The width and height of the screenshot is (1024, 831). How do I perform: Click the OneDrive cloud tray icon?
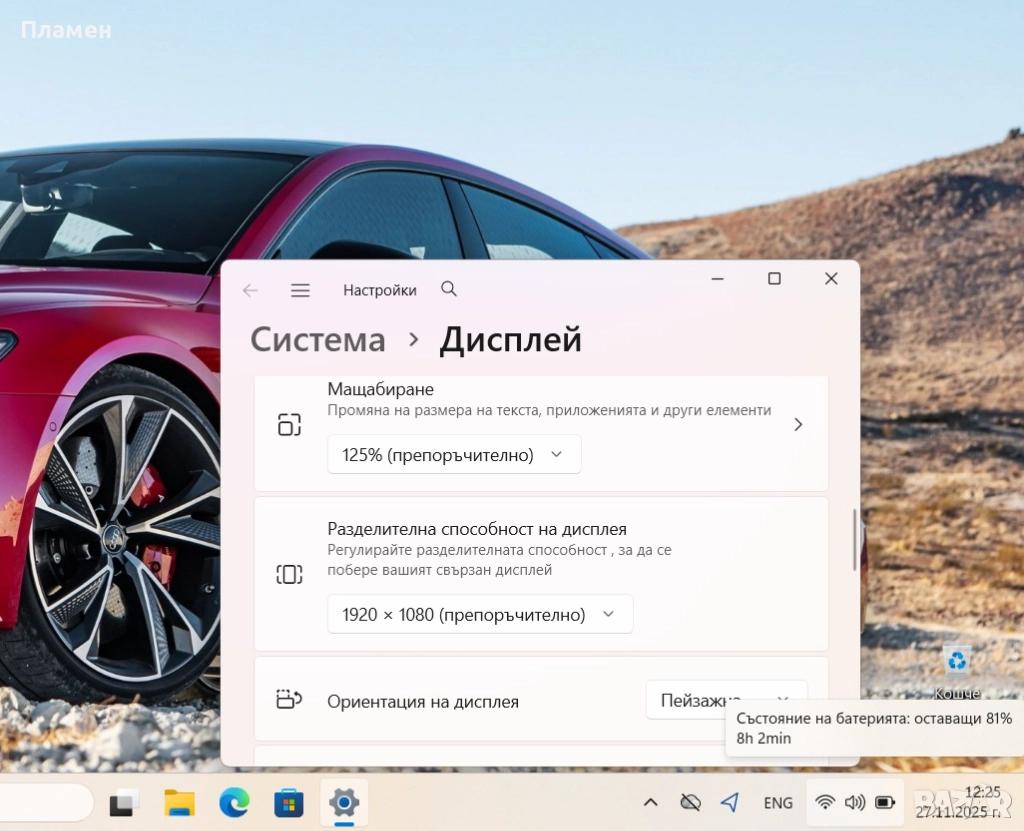(690, 802)
